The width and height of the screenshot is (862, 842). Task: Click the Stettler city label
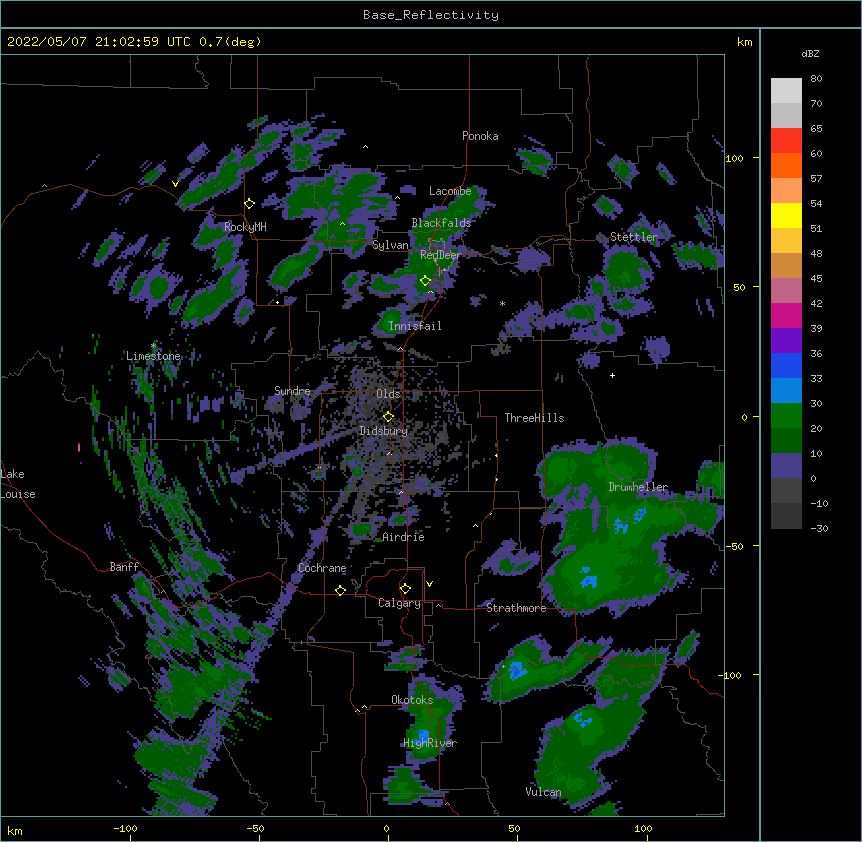[634, 237]
